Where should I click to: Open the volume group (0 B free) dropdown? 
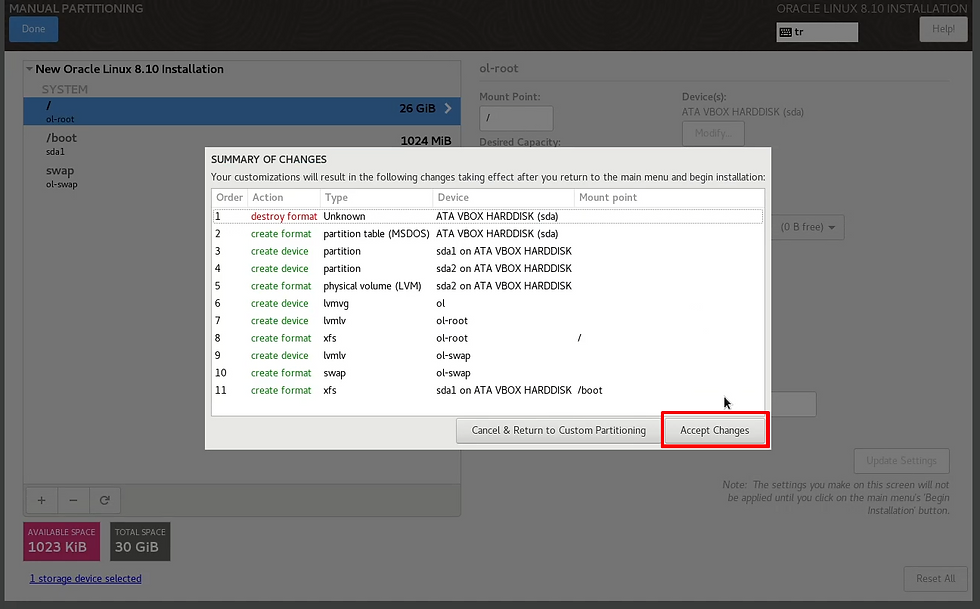tap(808, 227)
